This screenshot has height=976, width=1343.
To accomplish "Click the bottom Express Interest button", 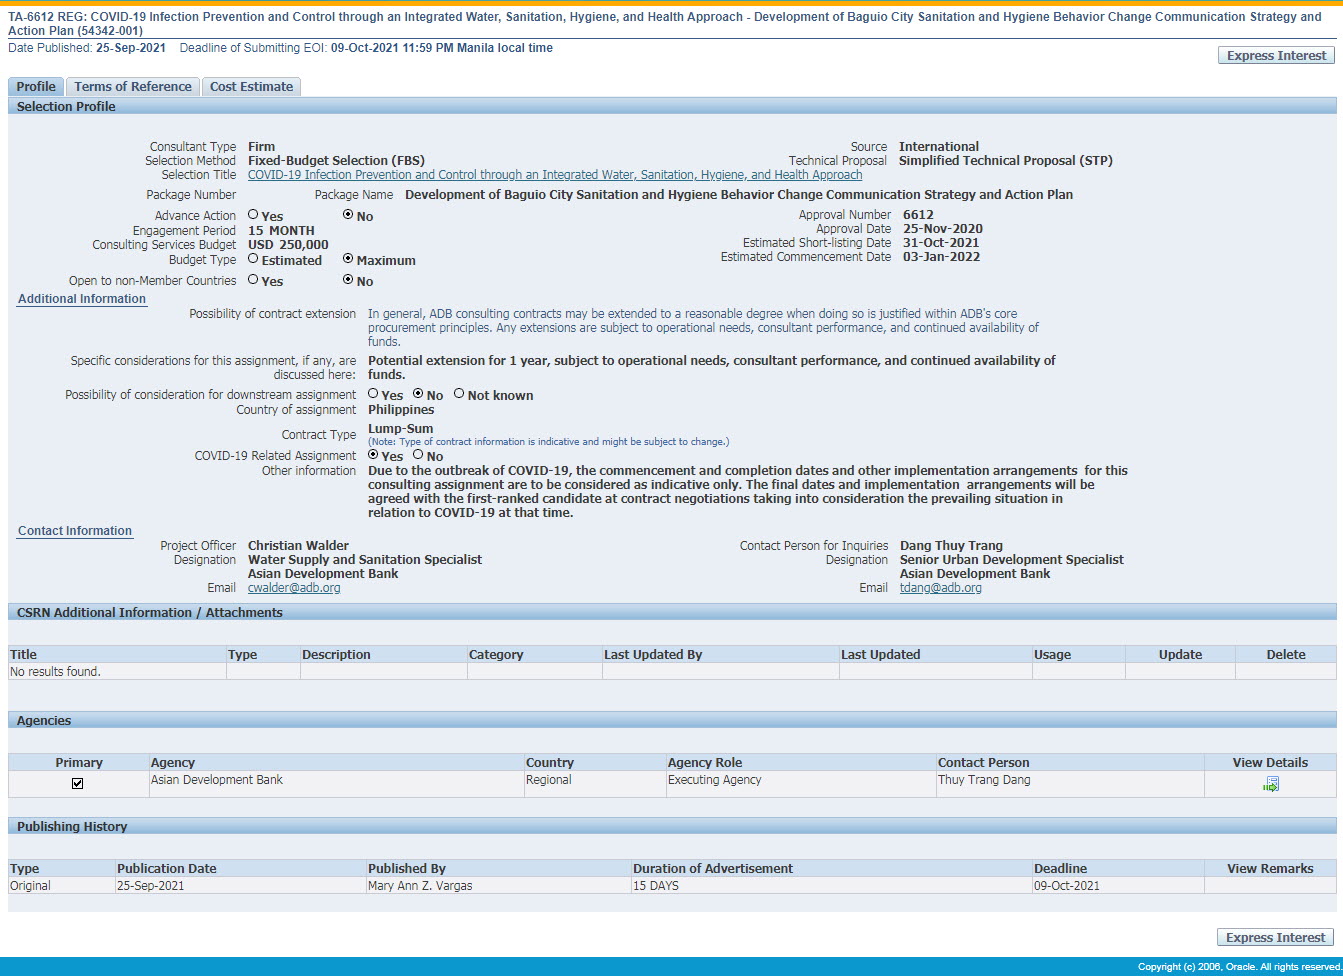I will [x=1276, y=938].
